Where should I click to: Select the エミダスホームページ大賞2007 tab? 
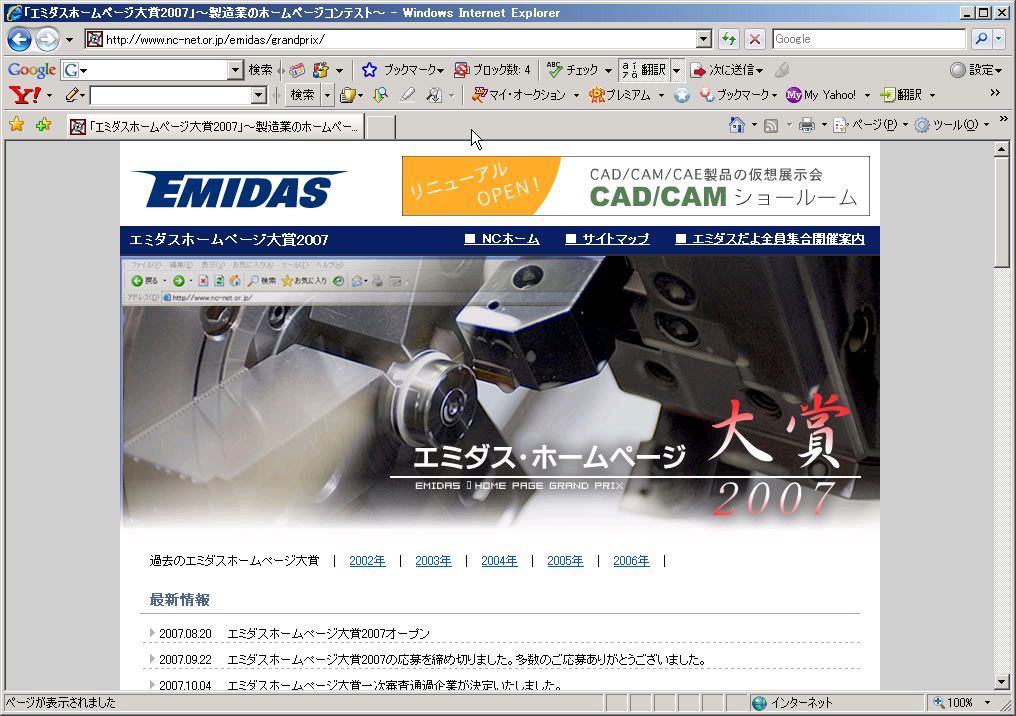tap(215, 126)
